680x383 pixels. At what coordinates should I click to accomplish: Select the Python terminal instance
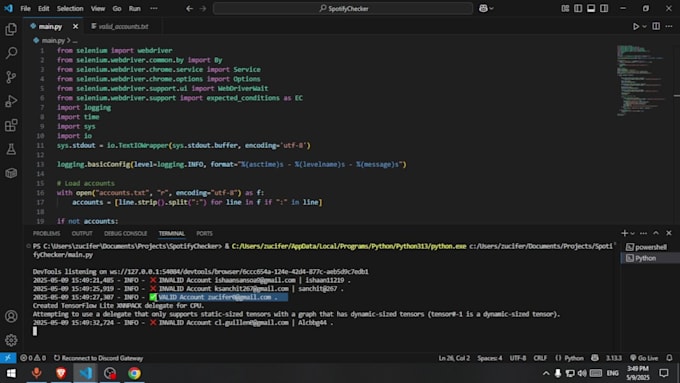tap(649, 258)
